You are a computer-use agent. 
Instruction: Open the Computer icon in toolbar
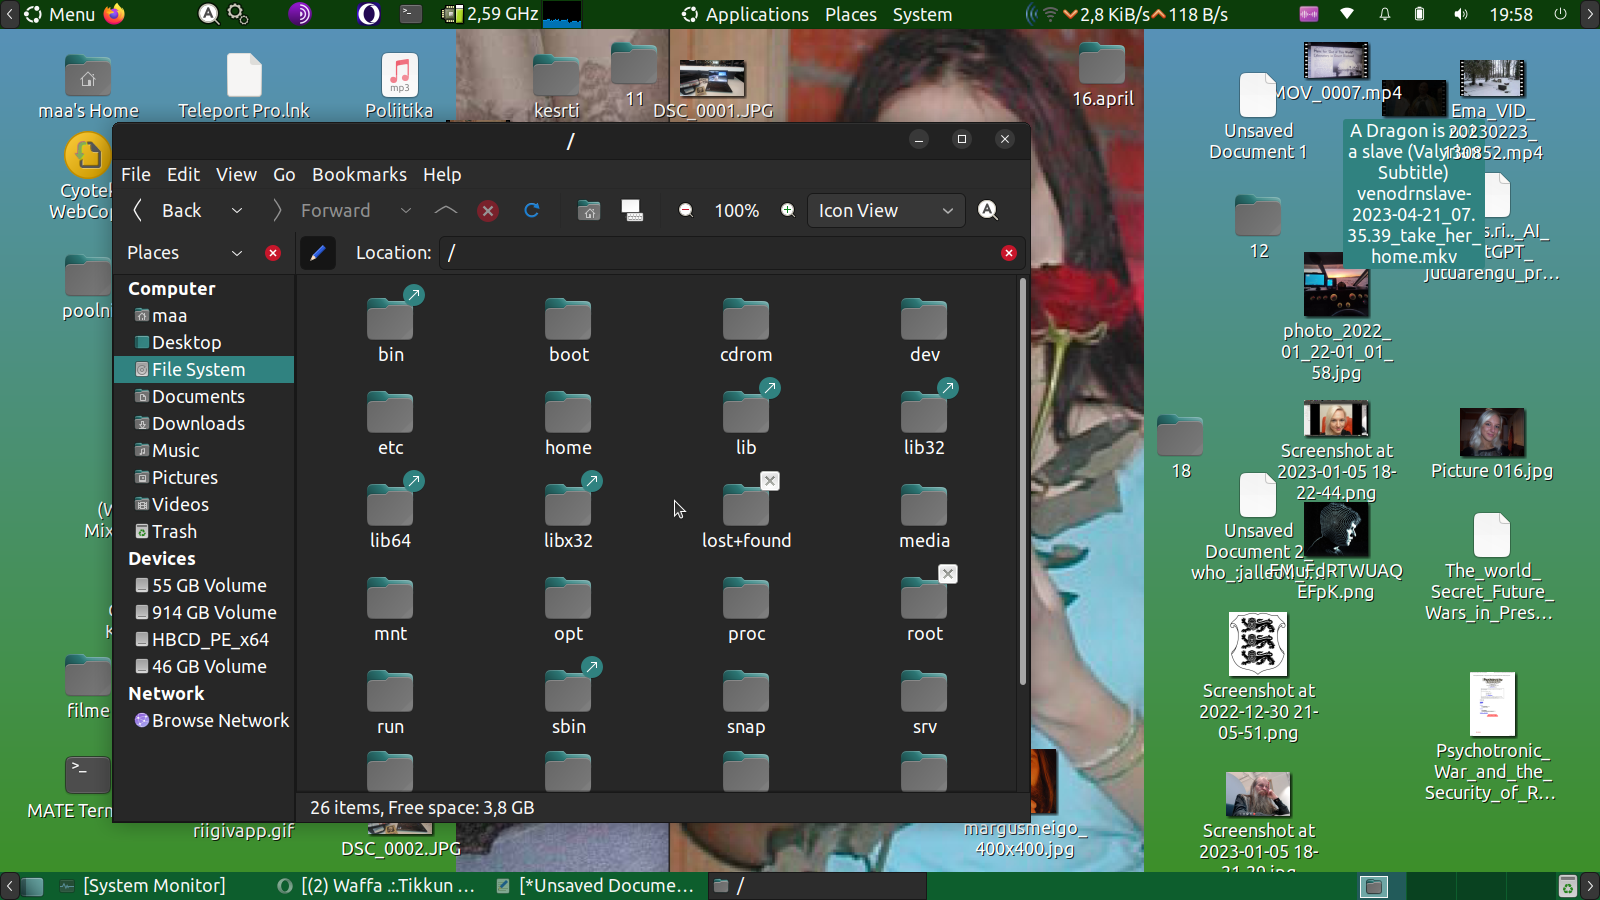pyautogui.click(x=632, y=210)
